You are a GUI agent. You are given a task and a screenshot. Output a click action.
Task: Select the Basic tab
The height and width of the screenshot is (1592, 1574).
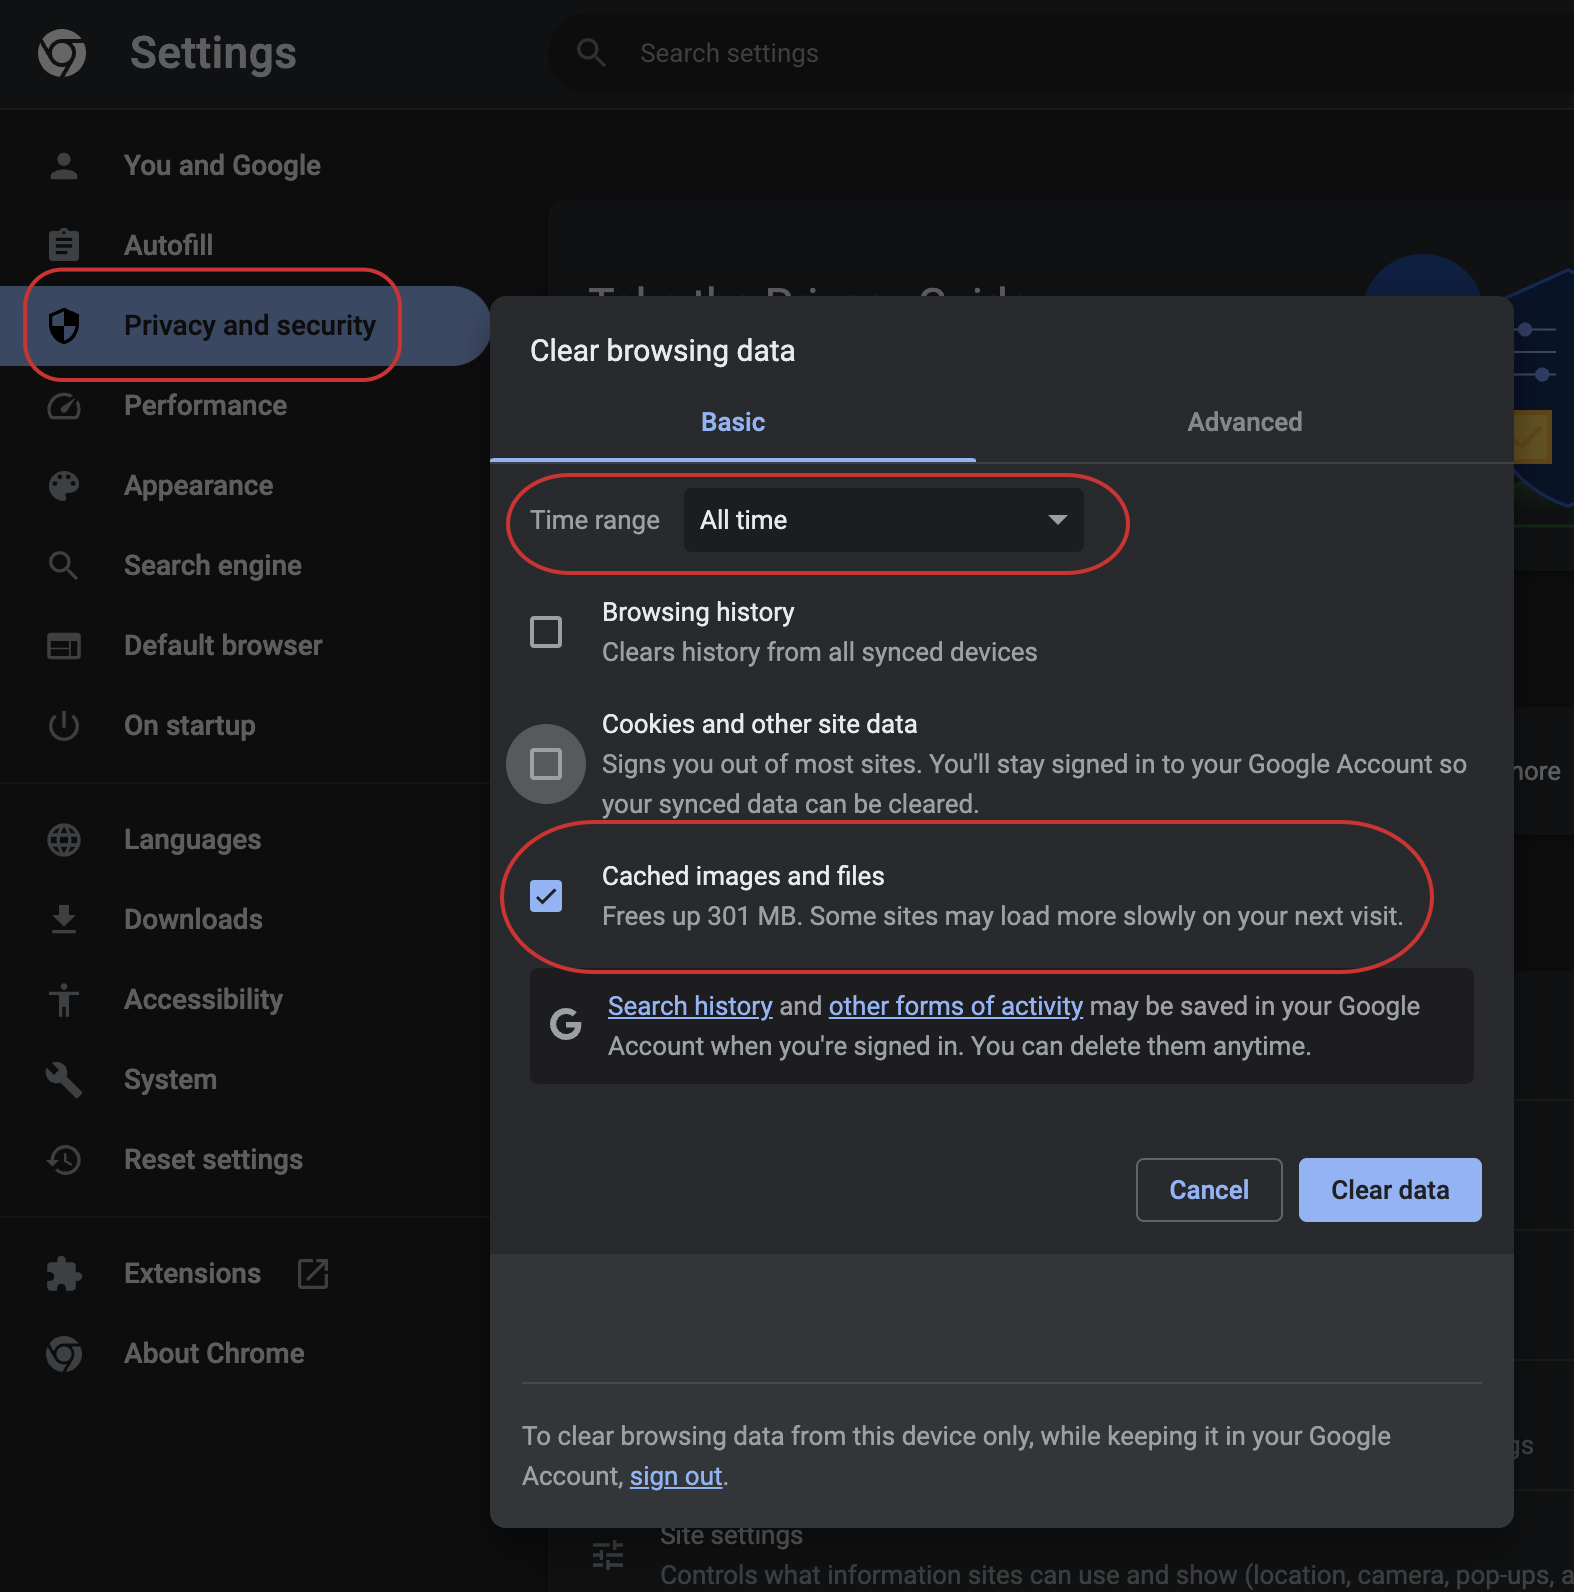pyautogui.click(x=733, y=422)
